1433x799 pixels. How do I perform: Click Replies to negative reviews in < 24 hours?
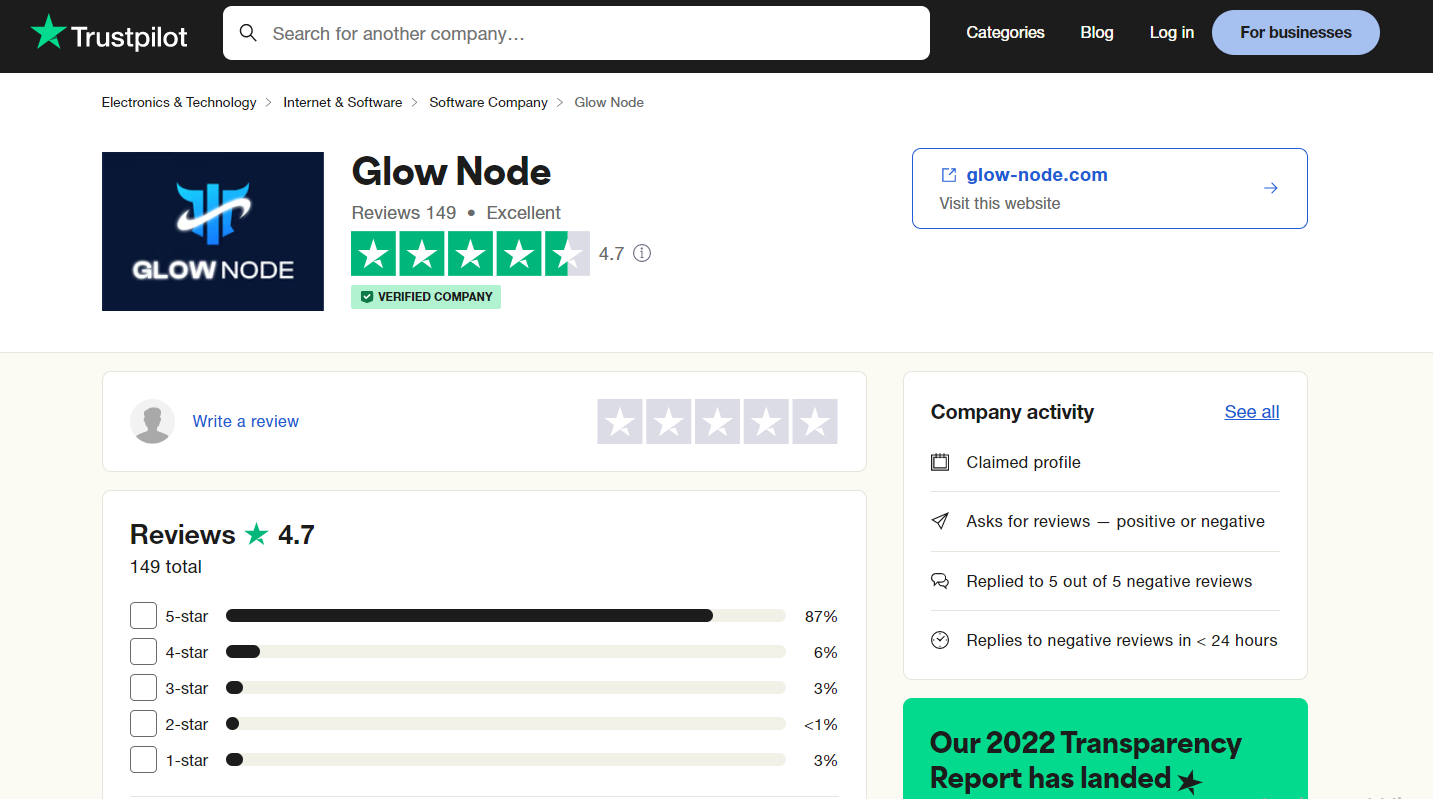pos(1122,640)
